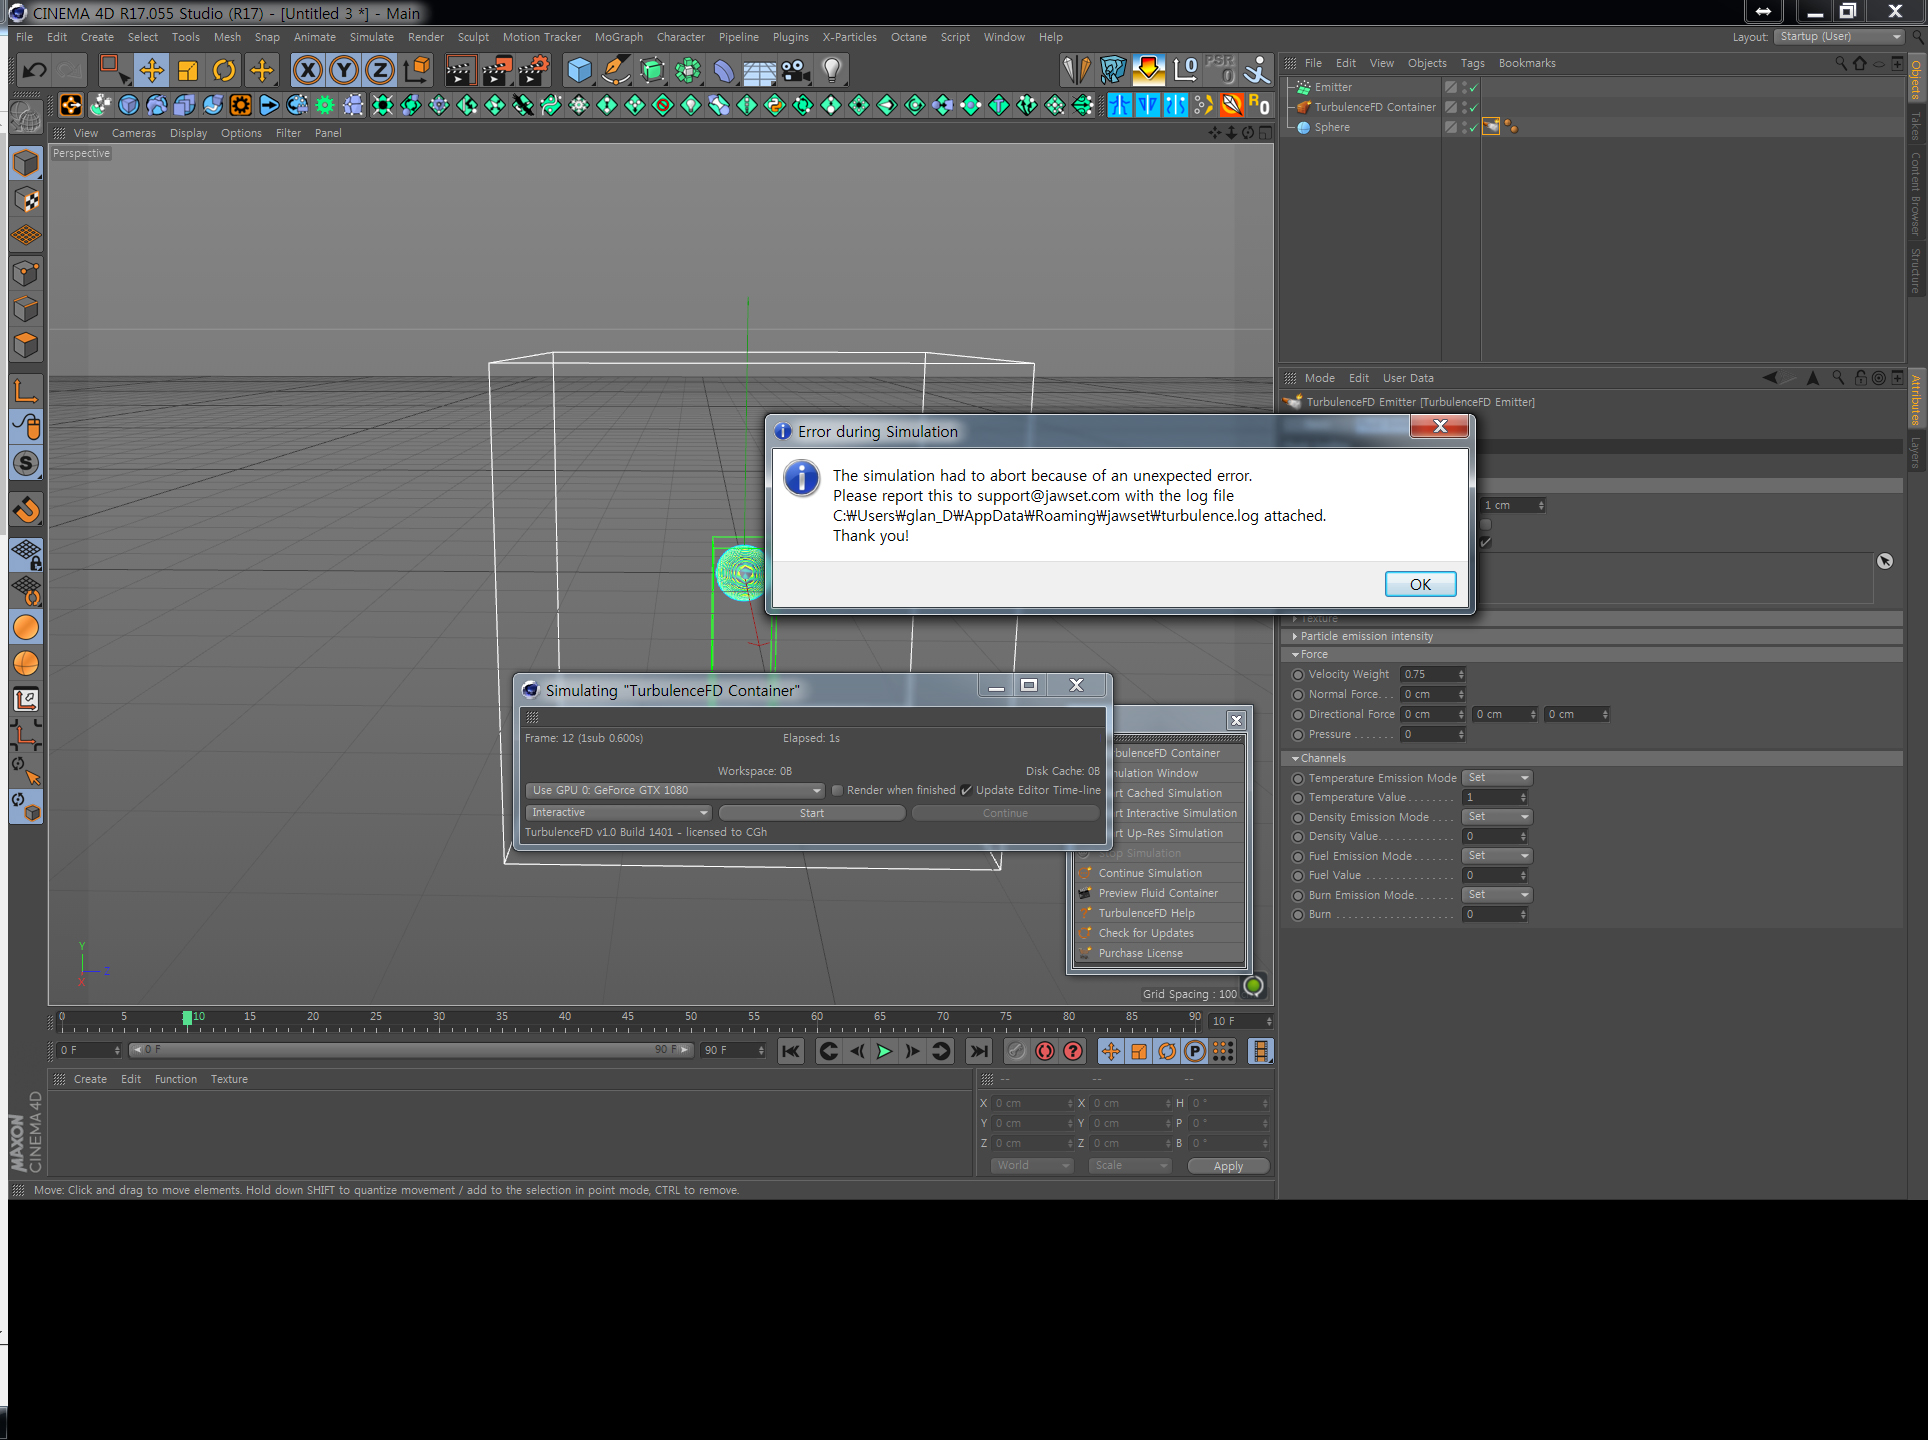Viewport: 1928px width, 1440px height.
Task: Select the Scale tool
Action: pyautogui.click(x=187, y=70)
